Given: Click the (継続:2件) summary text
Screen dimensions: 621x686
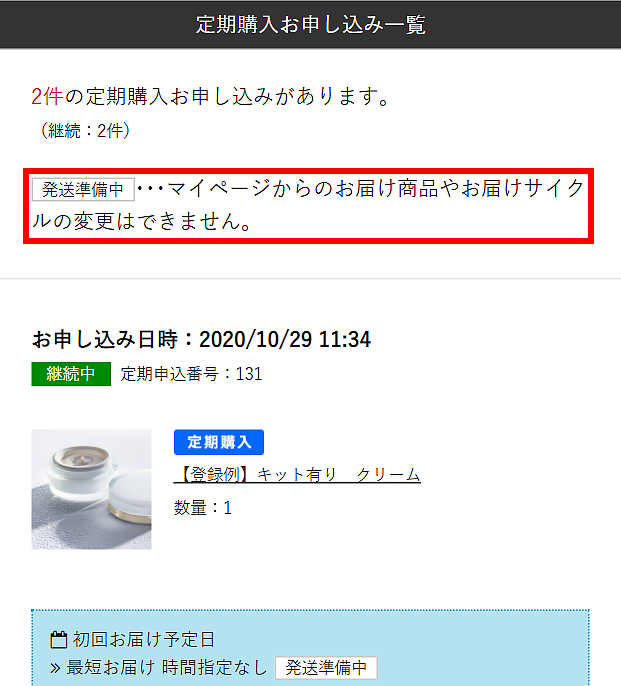Looking at the screenshot, I should 85,130.
